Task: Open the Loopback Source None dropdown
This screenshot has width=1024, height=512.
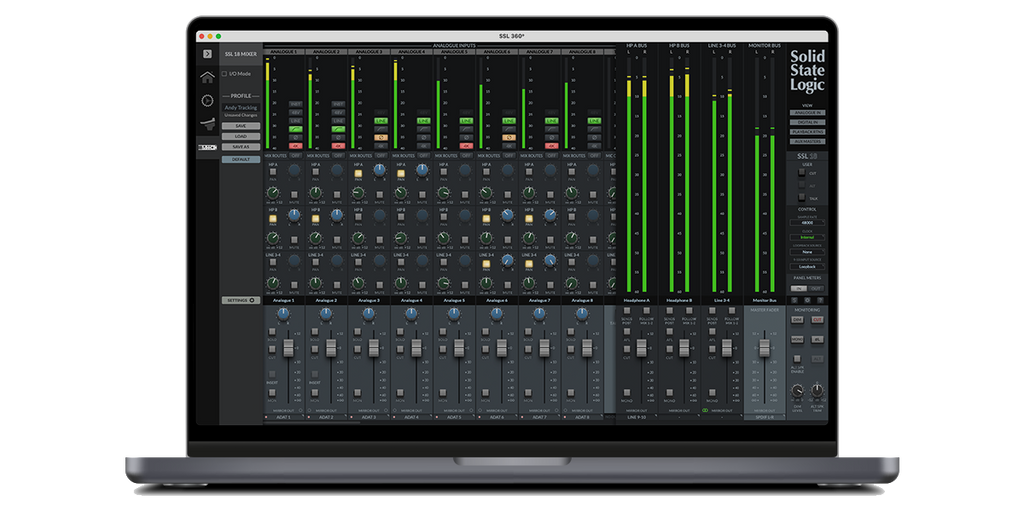Action: tap(807, 251)
